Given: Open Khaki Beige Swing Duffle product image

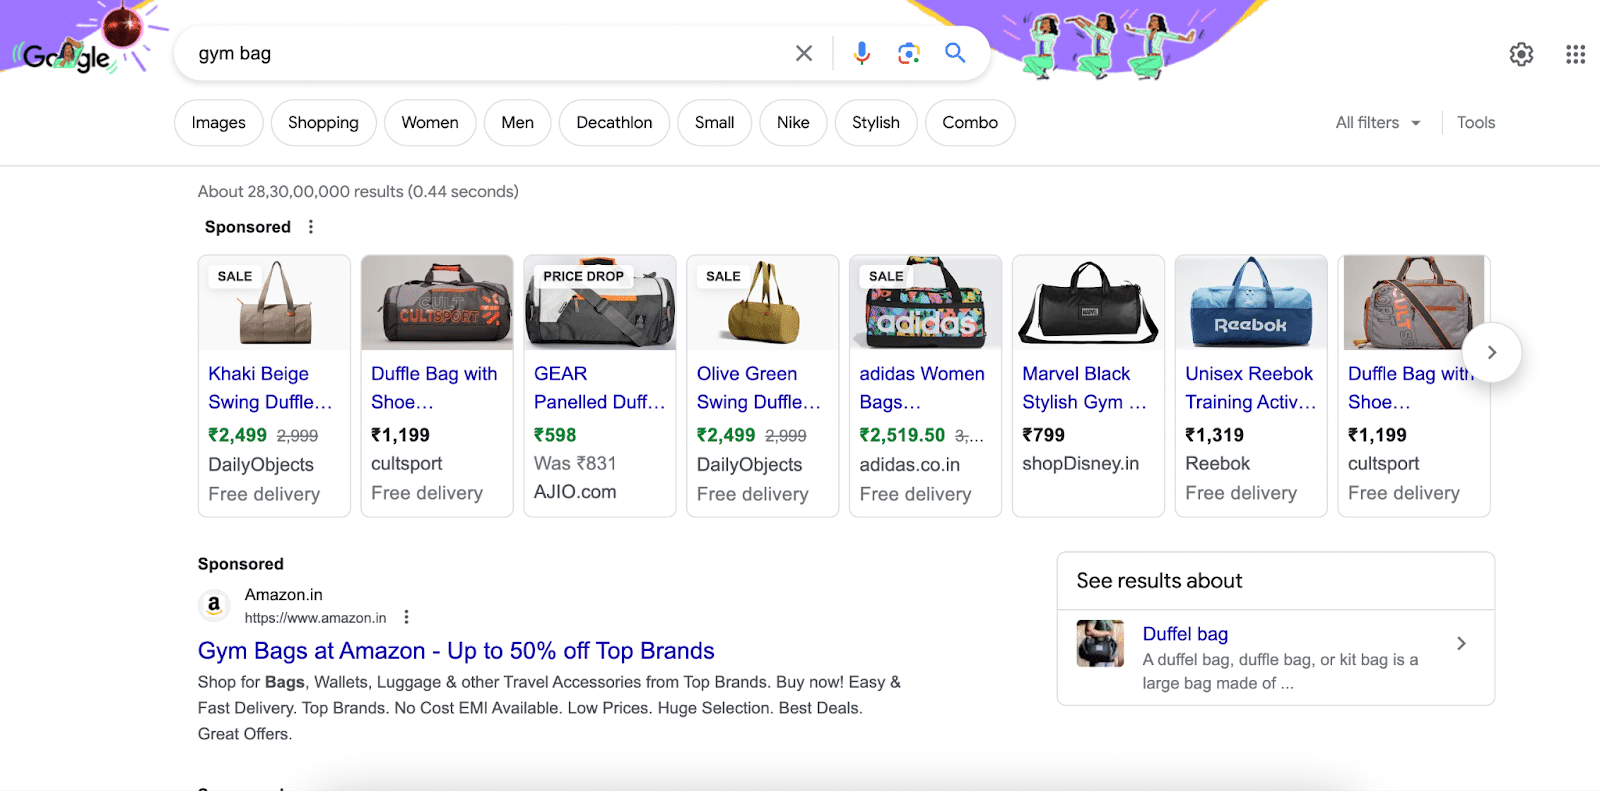Looking at the screenshot, I should coord(274,303).
